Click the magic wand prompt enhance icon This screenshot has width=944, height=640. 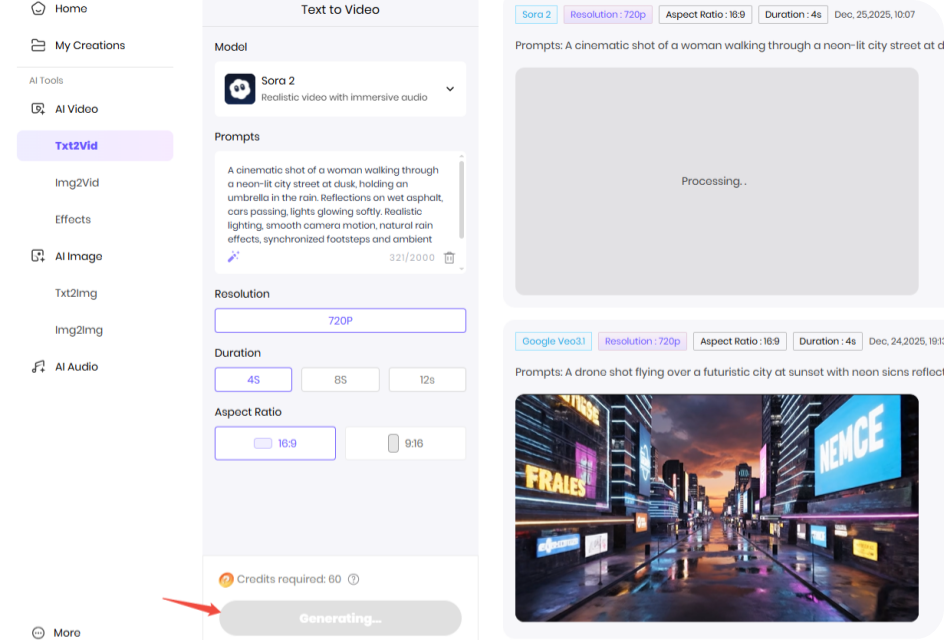[233, 257]
